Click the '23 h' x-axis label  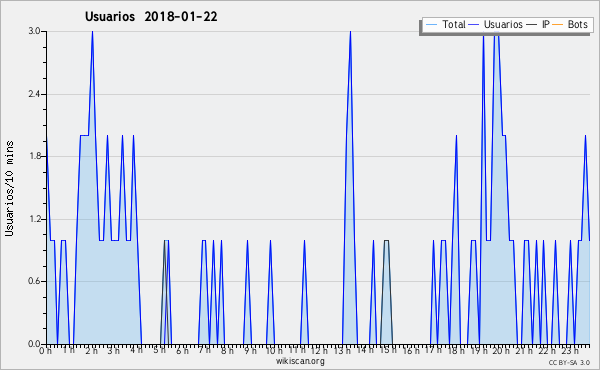click(569, 351)
